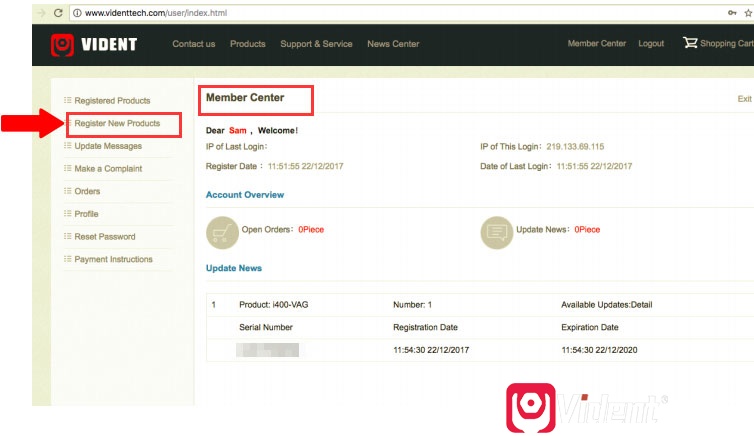View Orders in sidebar

point(87,191)
